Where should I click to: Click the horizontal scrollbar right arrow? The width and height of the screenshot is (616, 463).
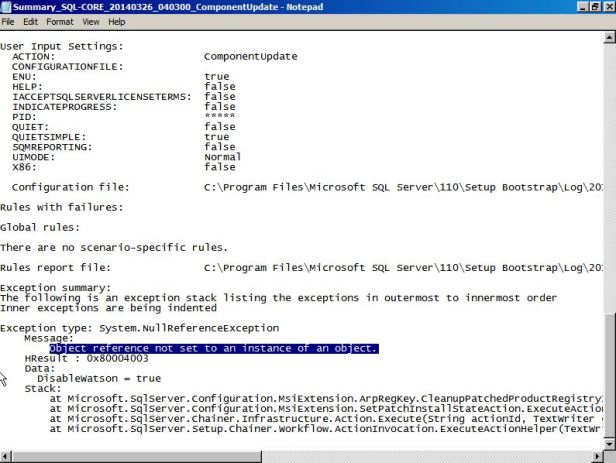click(598, 457)
